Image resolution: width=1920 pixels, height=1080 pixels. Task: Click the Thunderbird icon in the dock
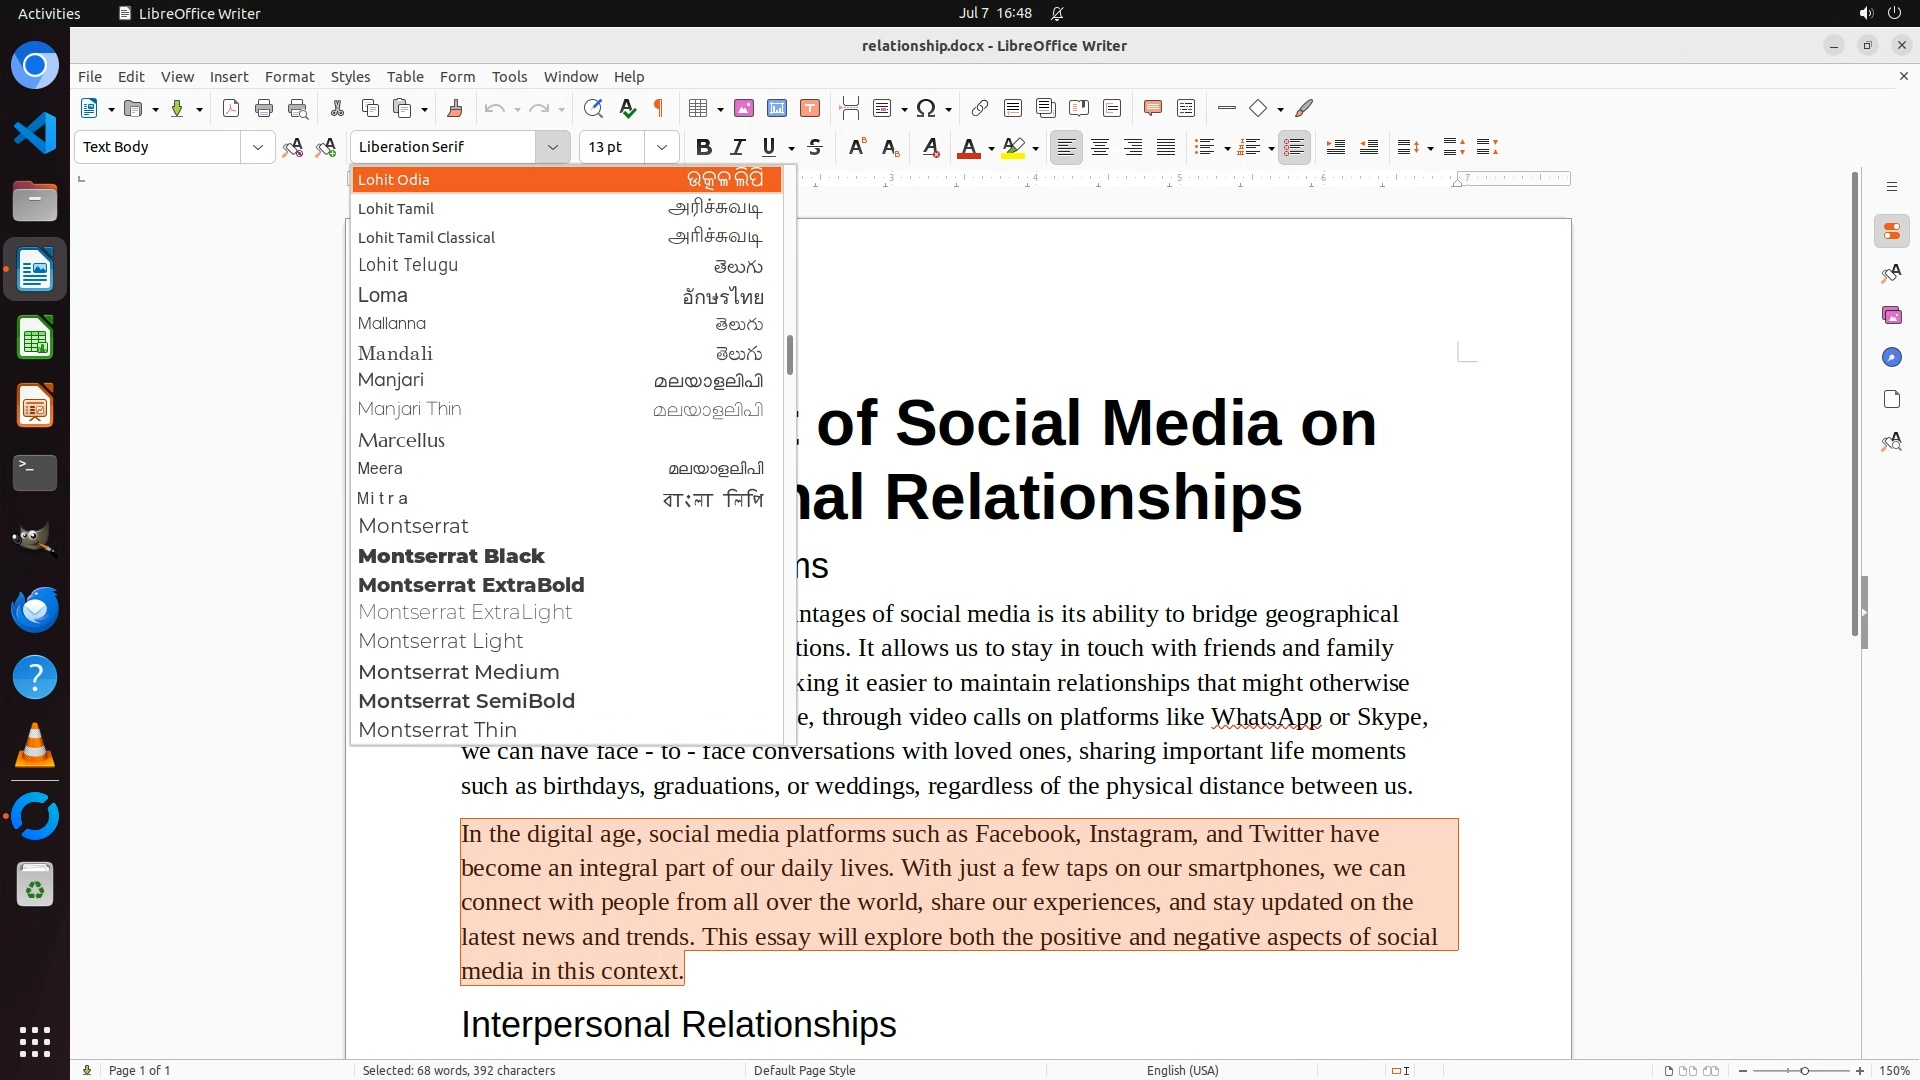click(35, 609)
